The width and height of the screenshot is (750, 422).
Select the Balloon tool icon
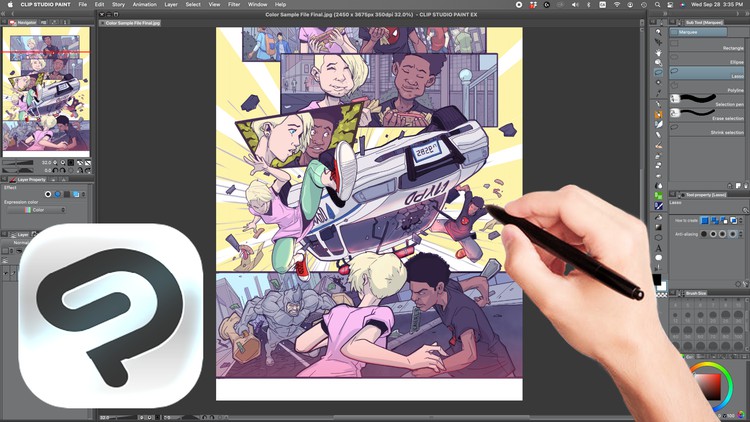tap(659, 258)
